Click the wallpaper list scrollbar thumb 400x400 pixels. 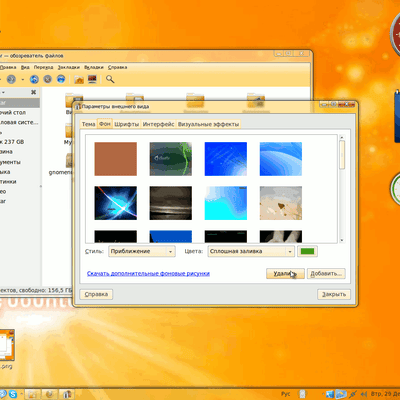(342, 155)
